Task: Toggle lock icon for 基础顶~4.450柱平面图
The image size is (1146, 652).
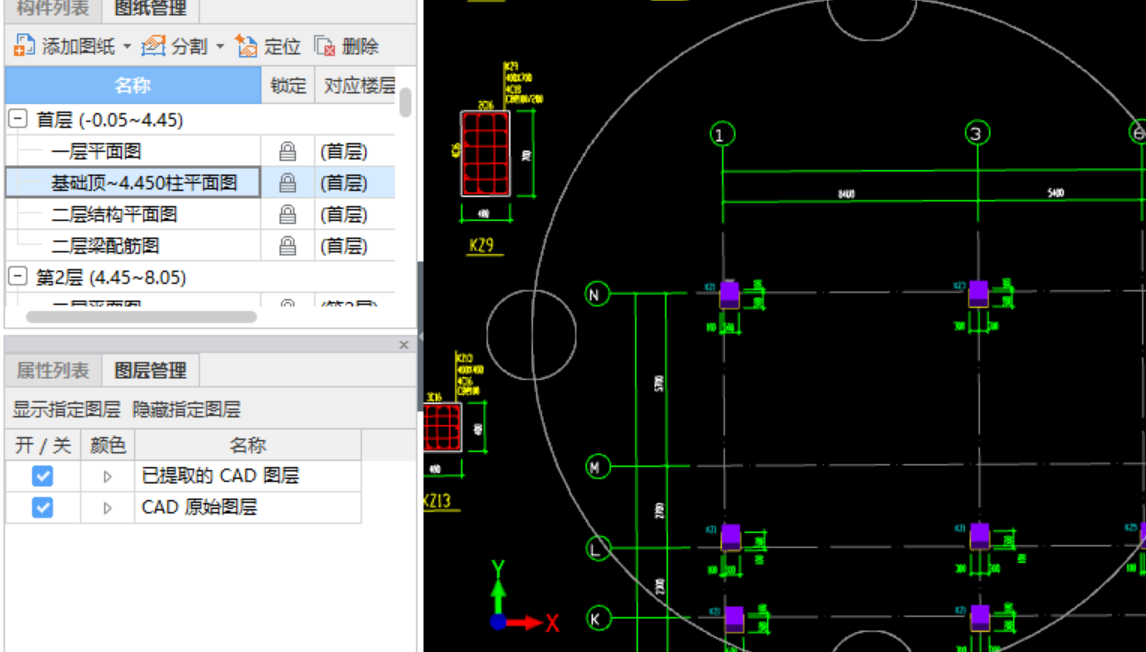Action: [288, 183]
